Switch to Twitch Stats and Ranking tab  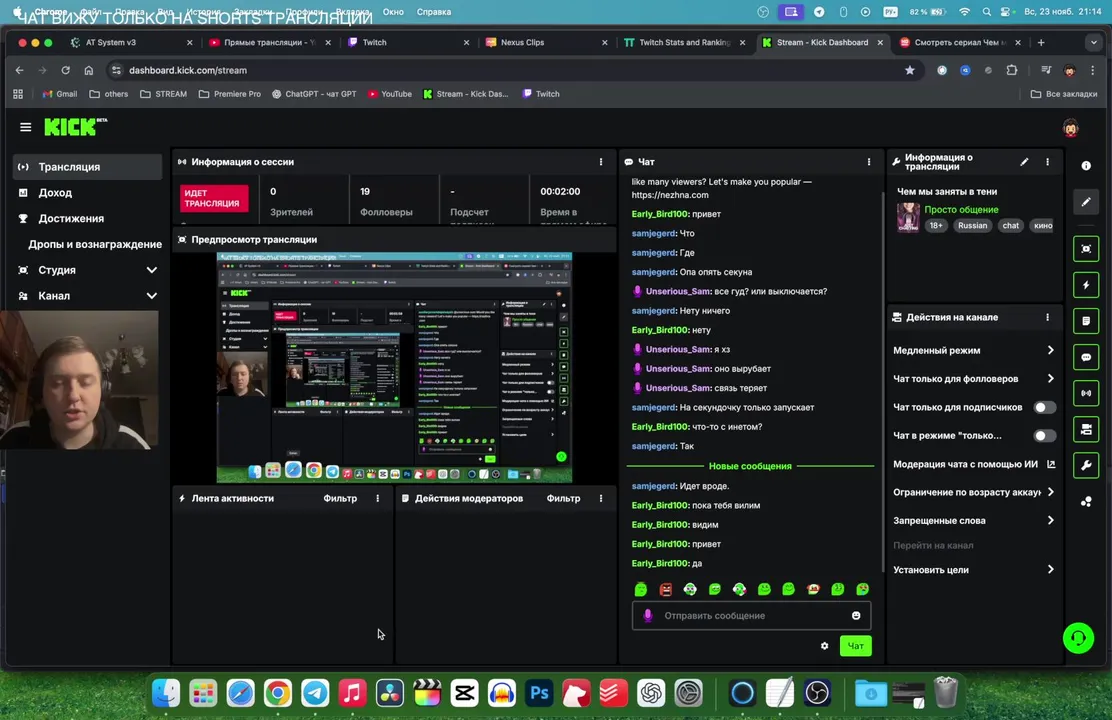(684, 43)
